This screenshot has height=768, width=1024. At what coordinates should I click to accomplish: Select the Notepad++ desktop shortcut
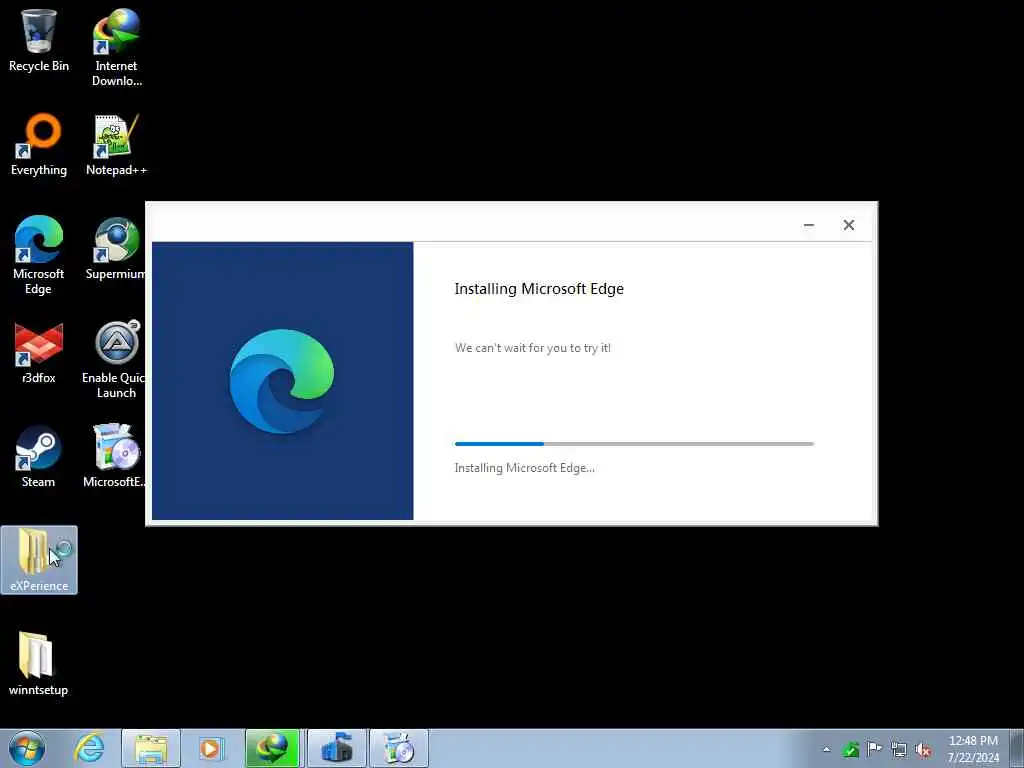point(116,144)
